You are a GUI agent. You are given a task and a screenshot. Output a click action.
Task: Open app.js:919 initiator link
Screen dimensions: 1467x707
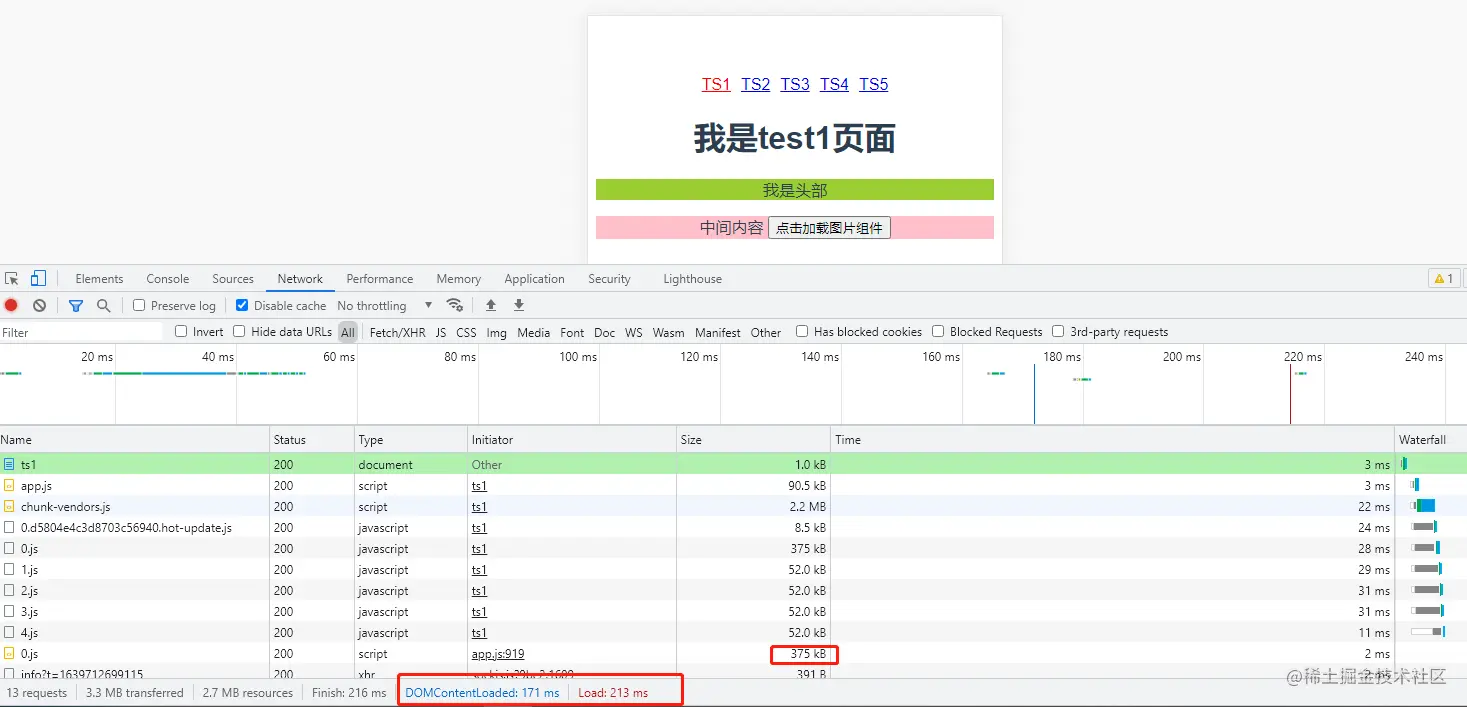coord(498,654)
